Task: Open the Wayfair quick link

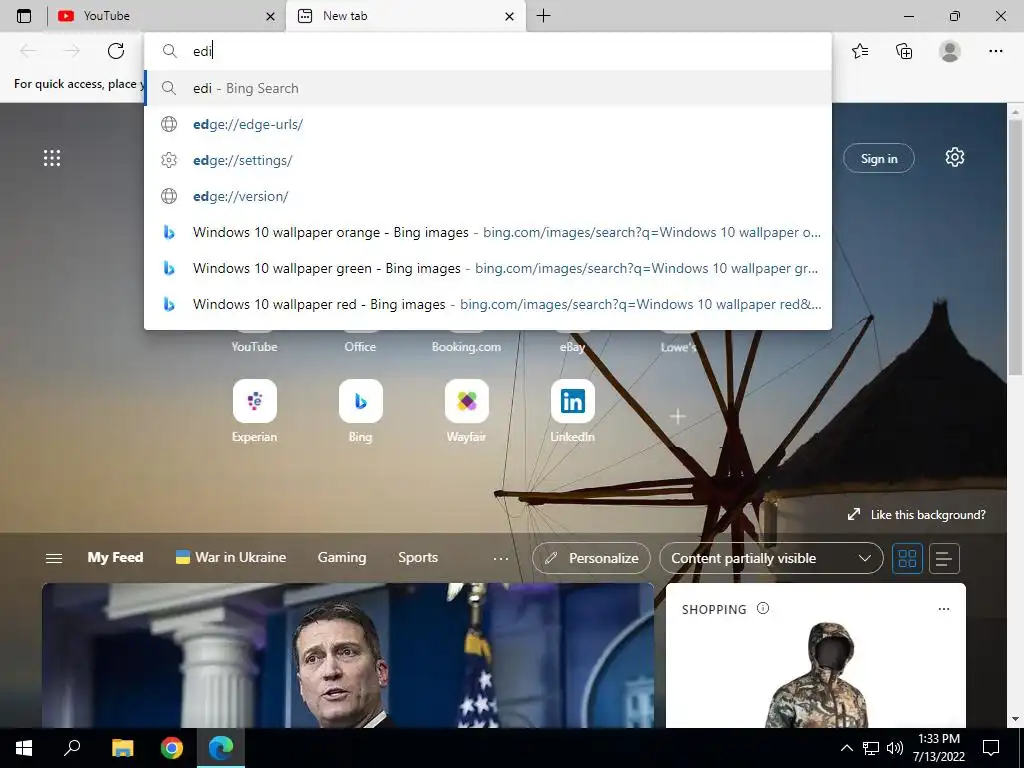Action: pyautogui.click(x=466, y=411)
